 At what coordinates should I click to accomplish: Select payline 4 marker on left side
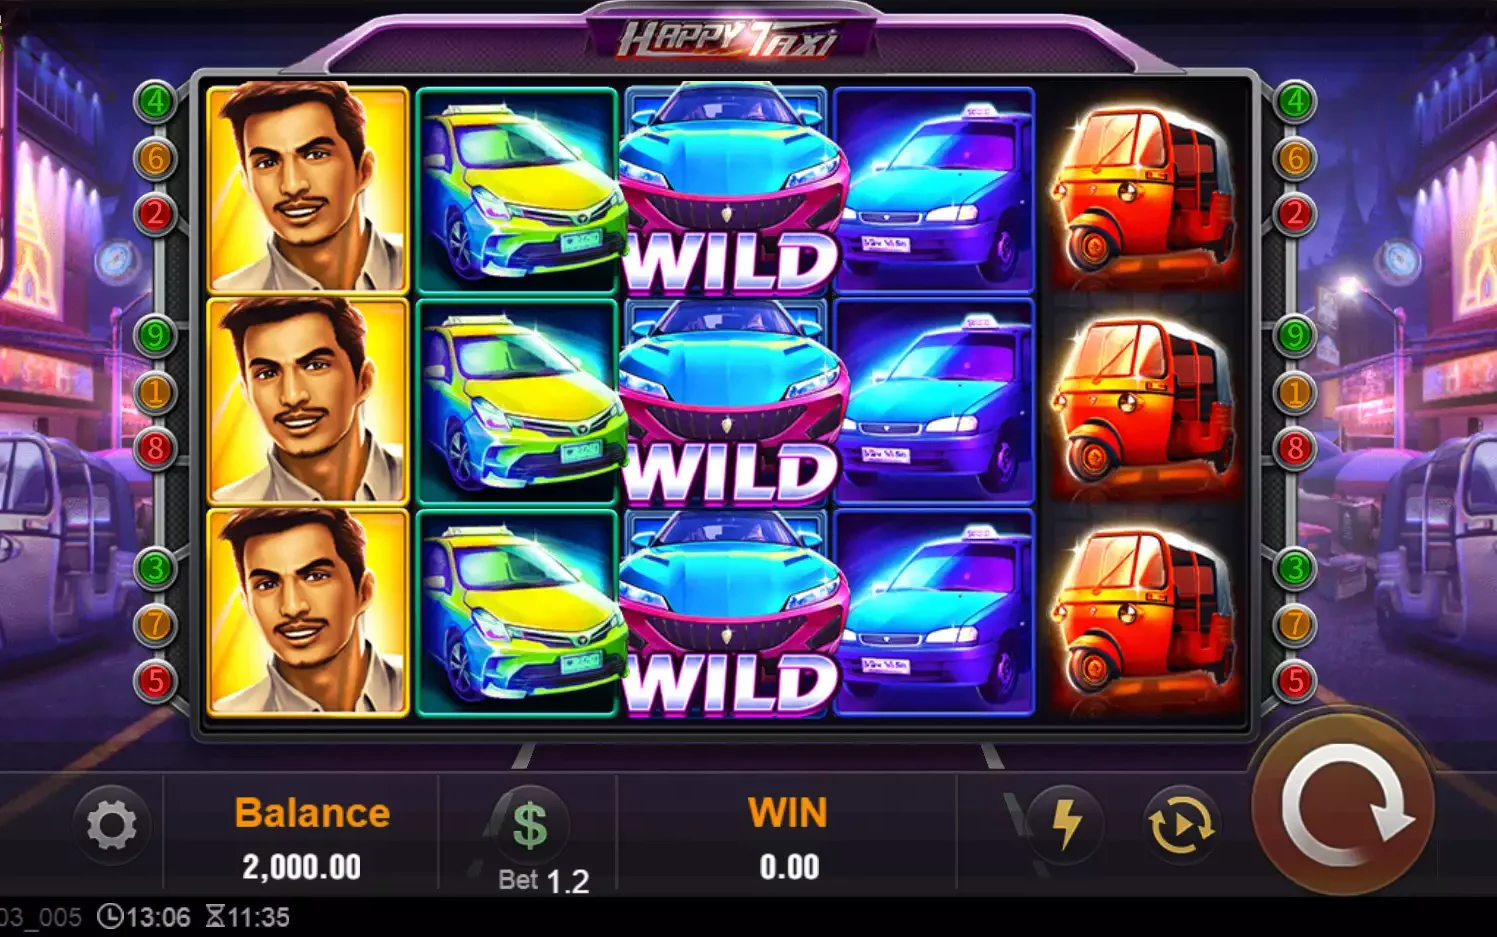(x=155, y=101)
